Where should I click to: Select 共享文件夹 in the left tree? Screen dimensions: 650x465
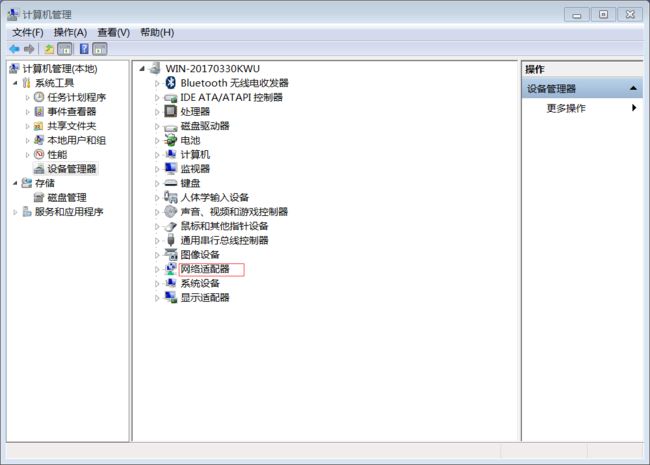(72, 126)
